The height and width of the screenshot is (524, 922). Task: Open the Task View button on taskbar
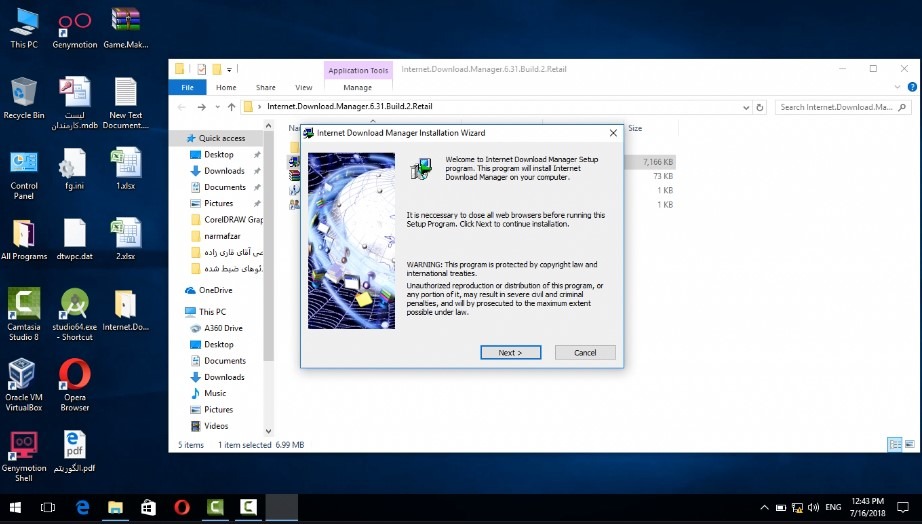(x=48, y=507)
